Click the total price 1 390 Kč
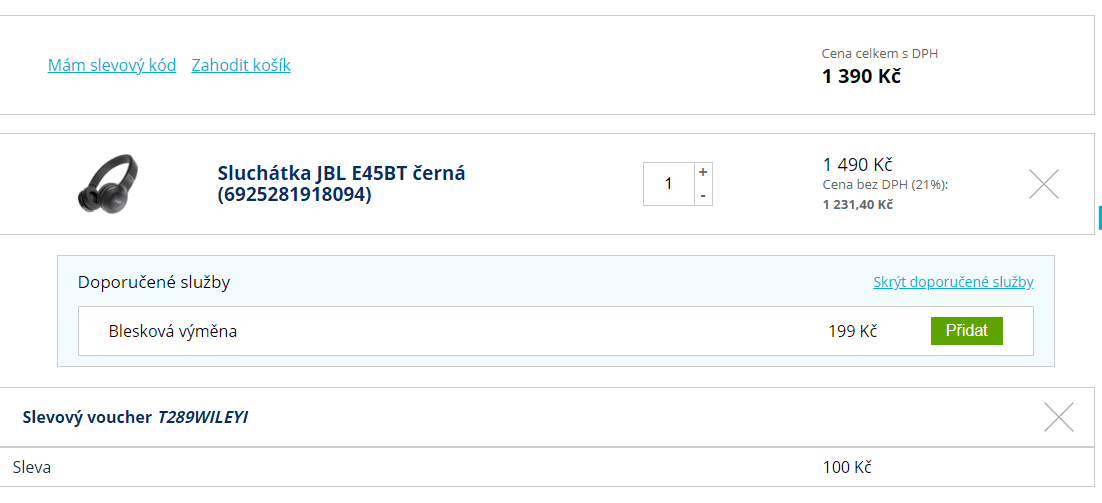The width and height of the screenshot is (1102, 503). click(x=861, y=77)
